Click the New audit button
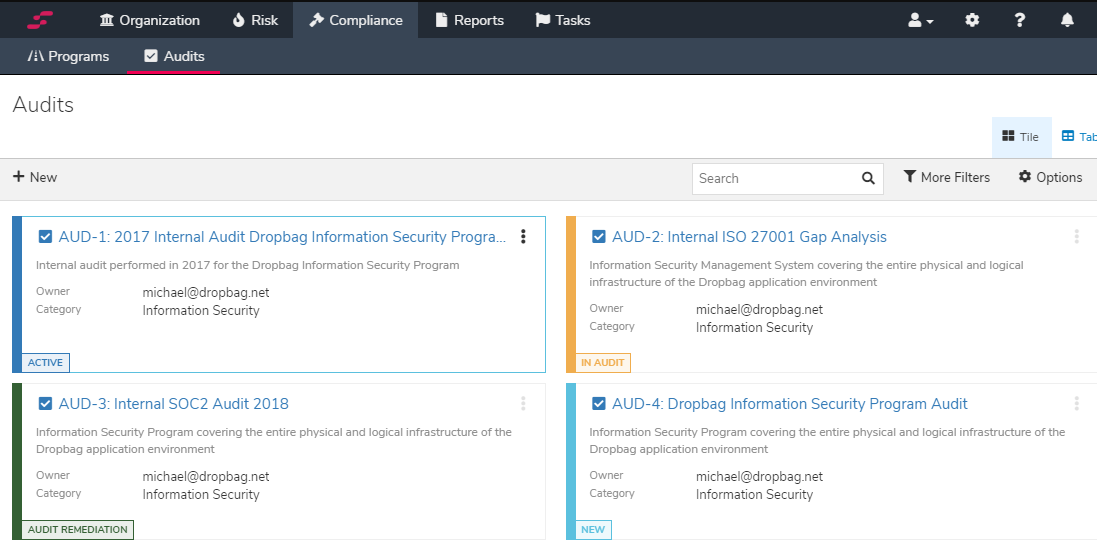 coord(35,177)
